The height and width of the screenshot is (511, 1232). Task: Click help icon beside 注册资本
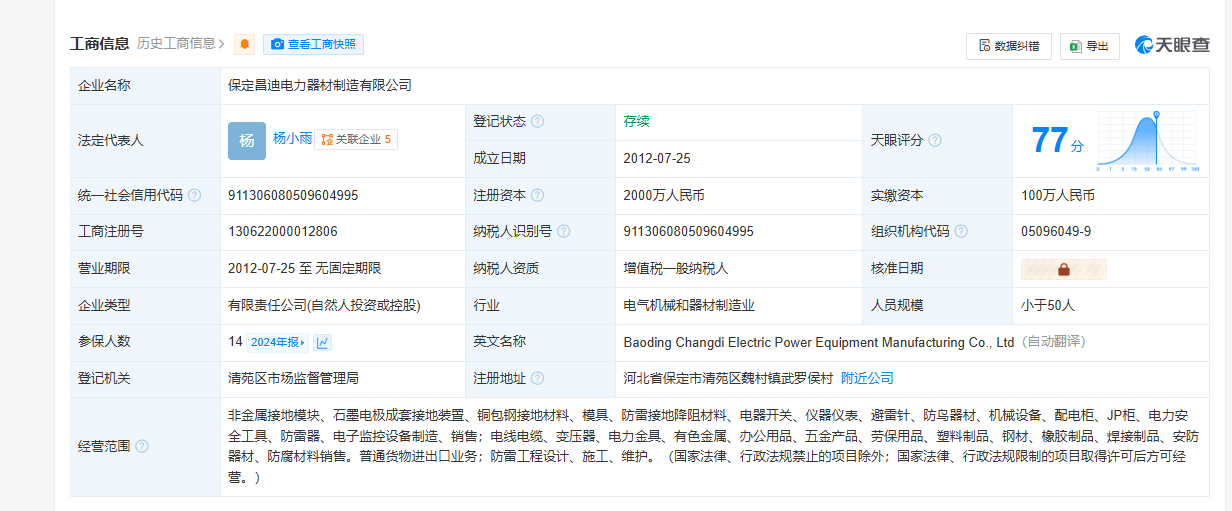point(538,196)
